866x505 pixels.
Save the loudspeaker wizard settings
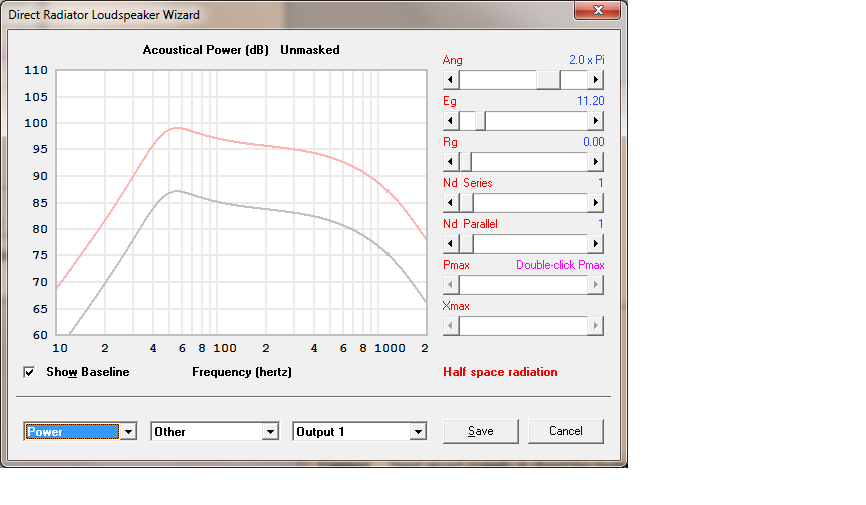click(480, 431)
